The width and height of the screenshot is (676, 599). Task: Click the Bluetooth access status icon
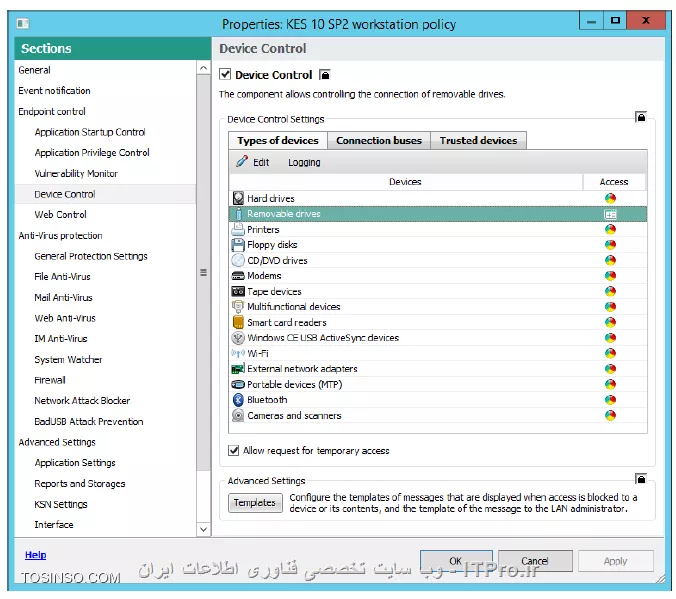click(x=610, y=400)
